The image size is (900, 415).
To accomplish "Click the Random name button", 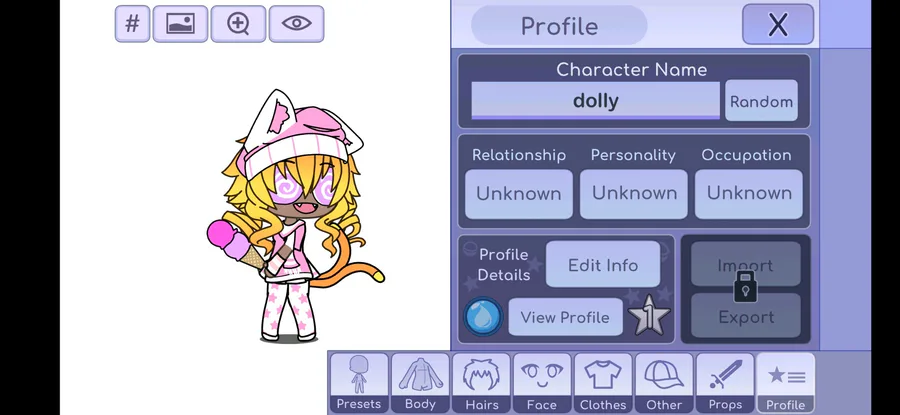I will click(761, 101).
